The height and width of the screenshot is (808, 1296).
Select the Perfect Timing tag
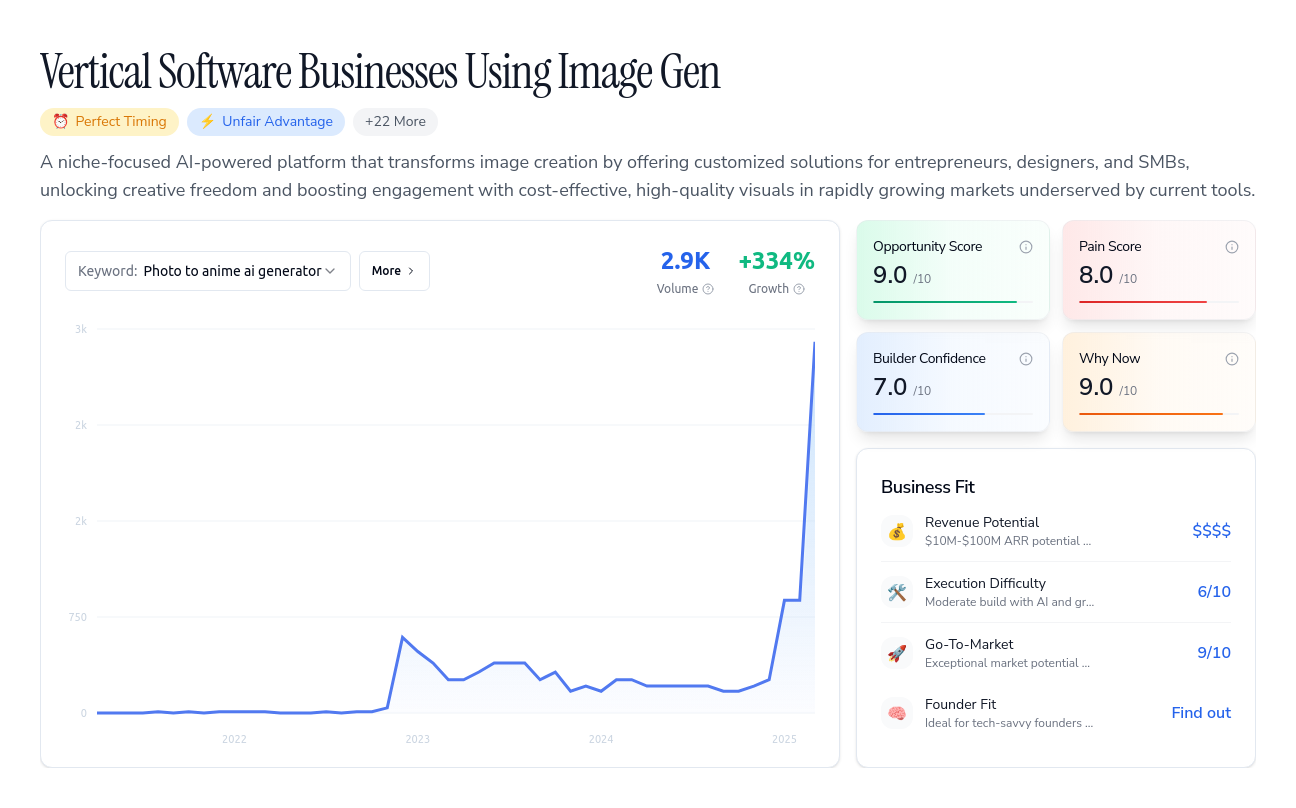point(109,122)
